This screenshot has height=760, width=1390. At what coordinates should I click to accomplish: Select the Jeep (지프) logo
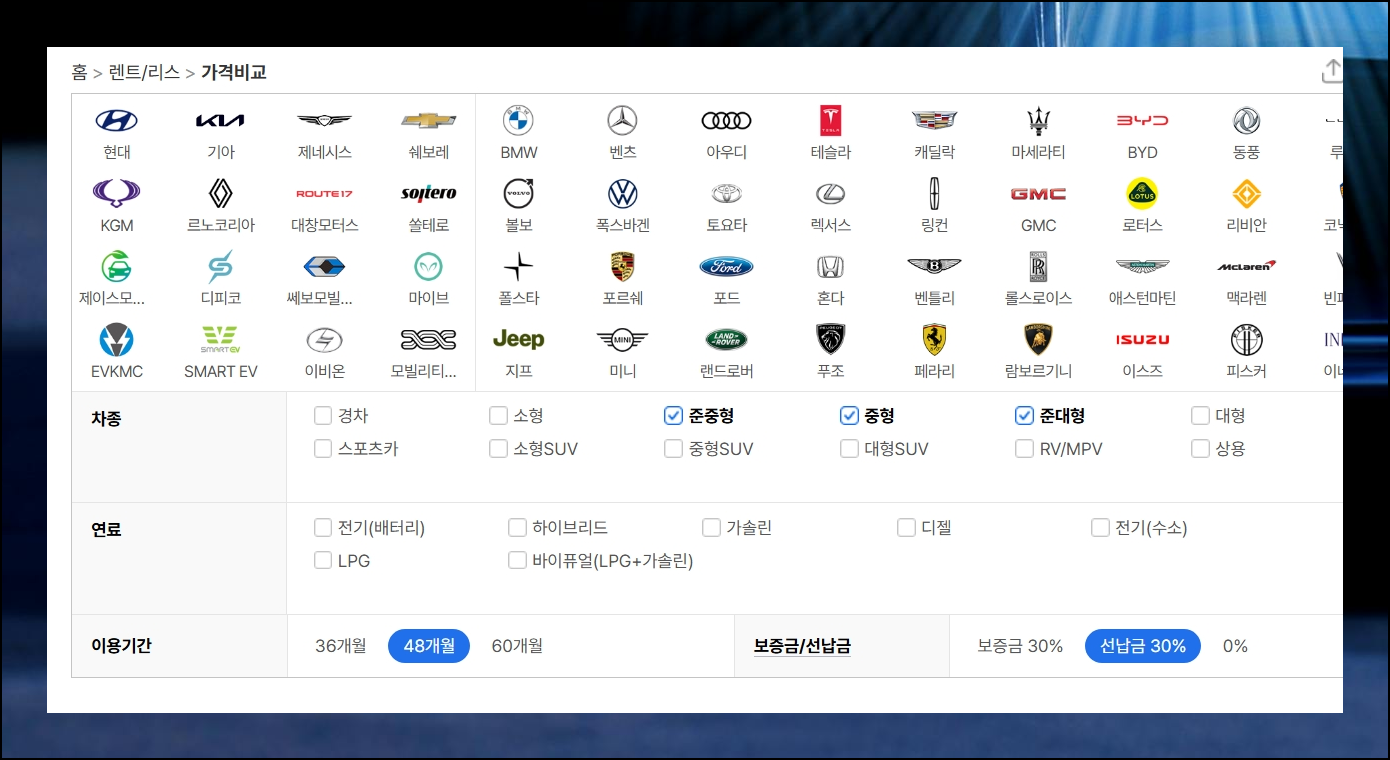pyautogui.click(x=518, y=340)
